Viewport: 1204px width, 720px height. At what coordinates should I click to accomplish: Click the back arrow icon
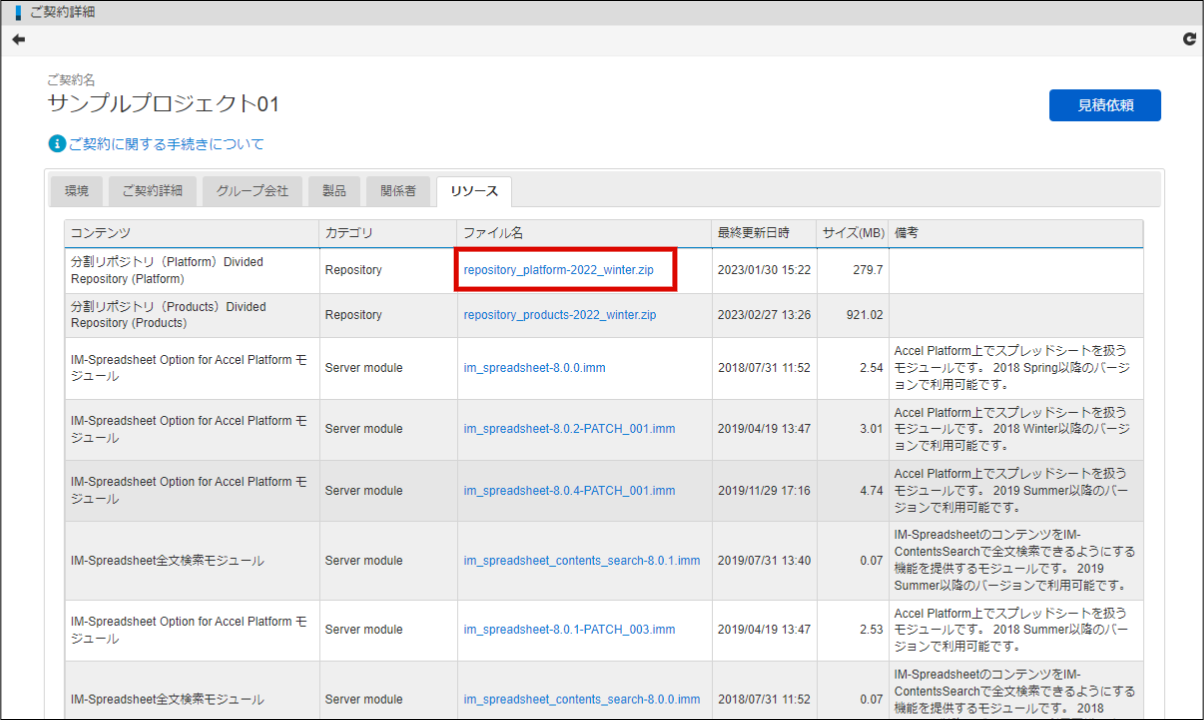click(18, 39)
